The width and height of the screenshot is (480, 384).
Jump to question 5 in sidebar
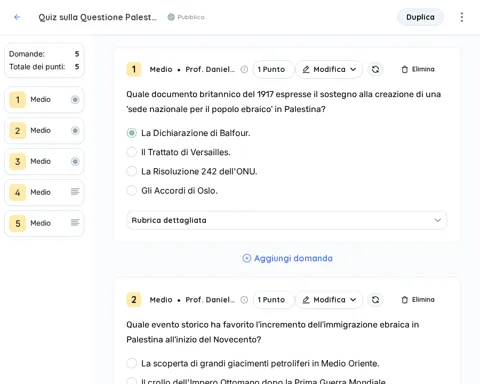tap(44, 223)
